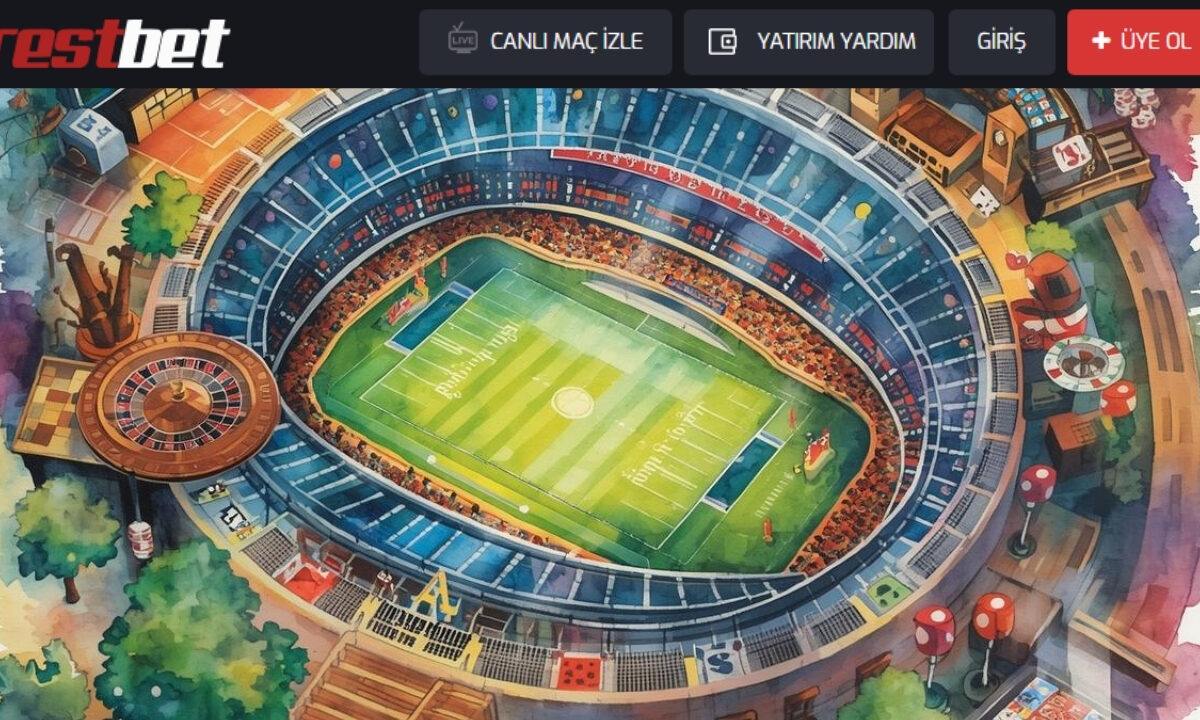The height and width of the screenshot is (720, 1200).
Task: Click the large red-white poker chip
Action: tap(1084, 364)
